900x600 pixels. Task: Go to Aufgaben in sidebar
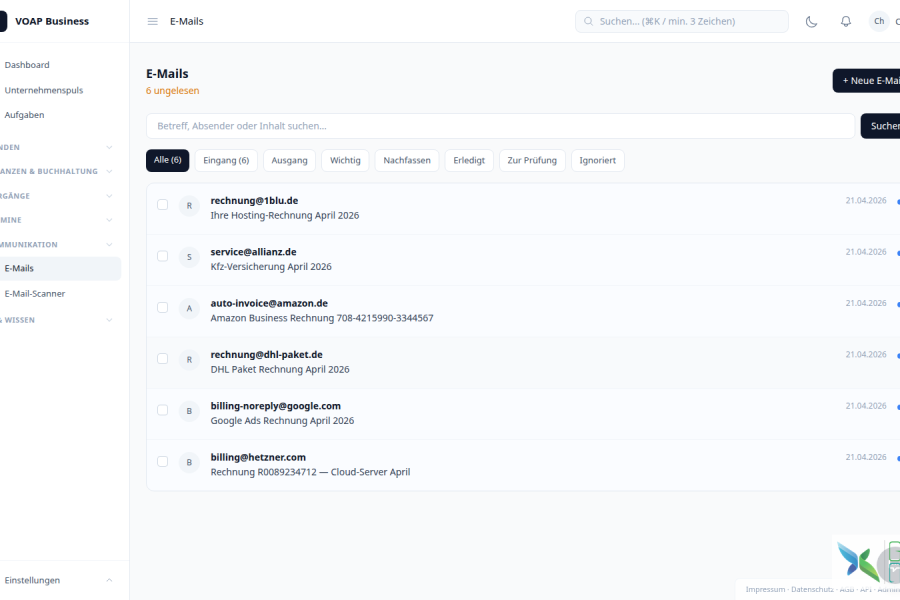click(24, 115)
